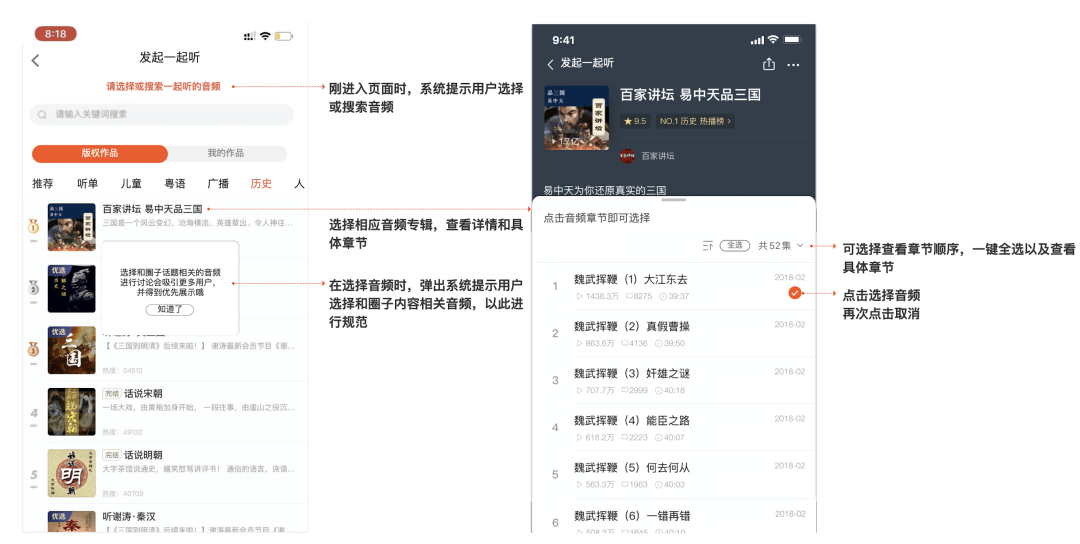This screenshot has width=1080, height=544.
Task: Open second-ranked 优选 album thumbnail
Action: [72, 289]
